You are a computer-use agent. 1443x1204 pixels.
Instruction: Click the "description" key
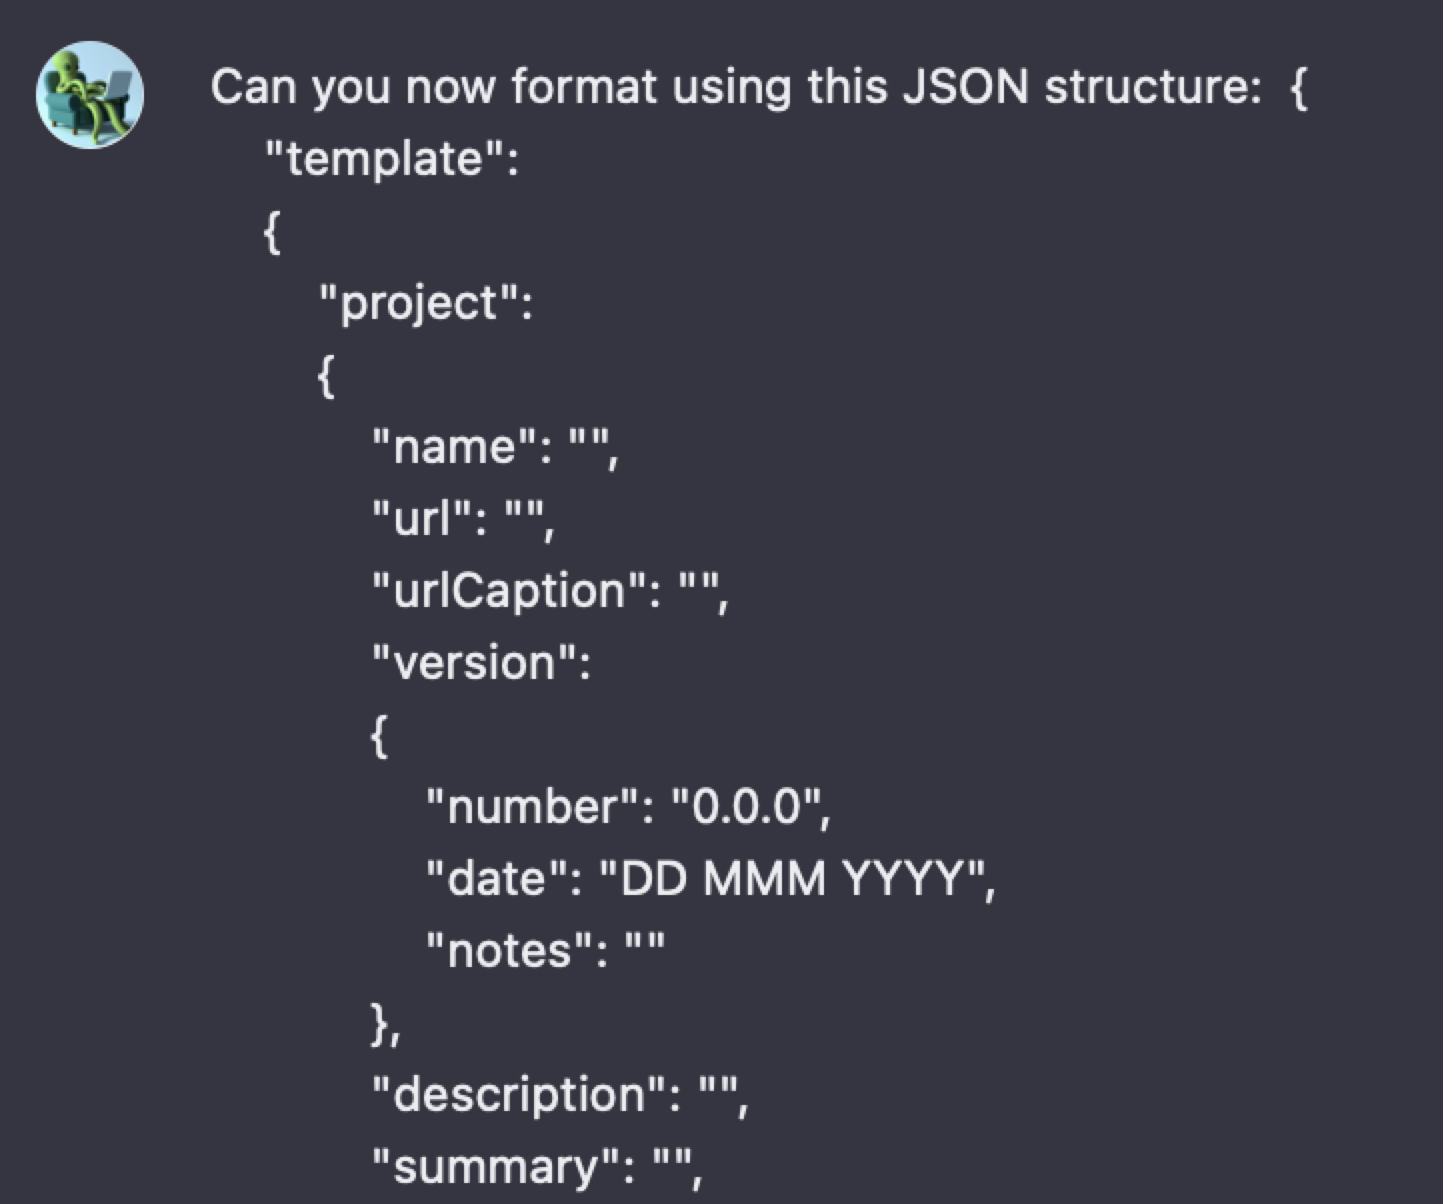tap(521, 1095)
